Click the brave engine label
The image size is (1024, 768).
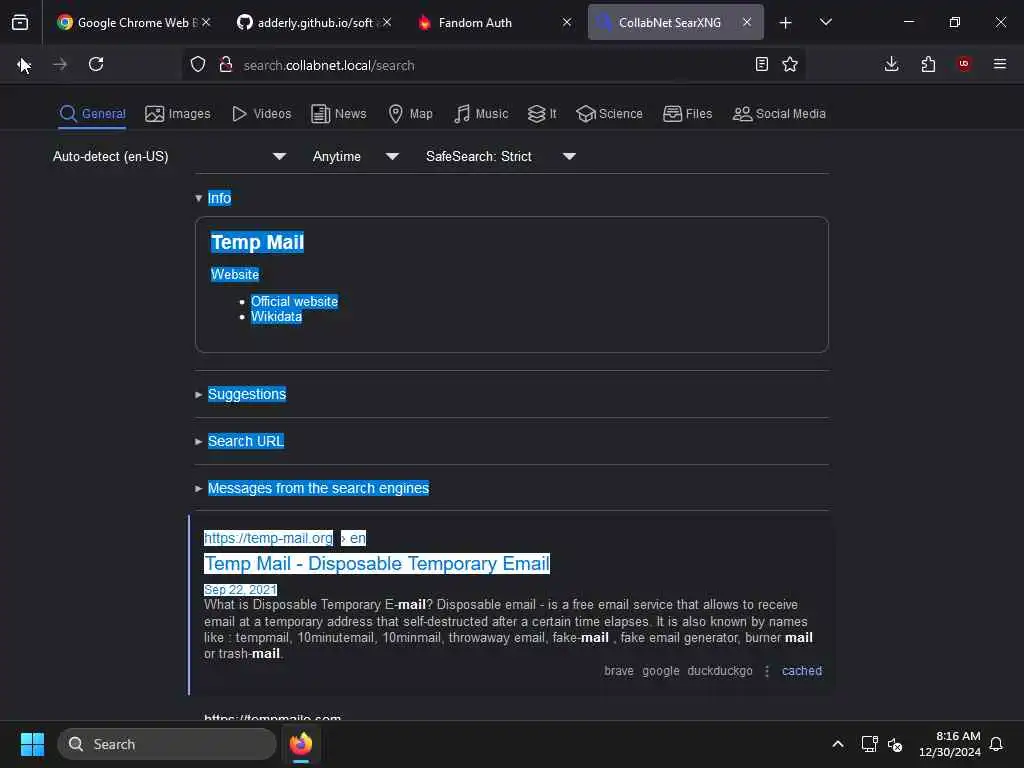[618, 671]
